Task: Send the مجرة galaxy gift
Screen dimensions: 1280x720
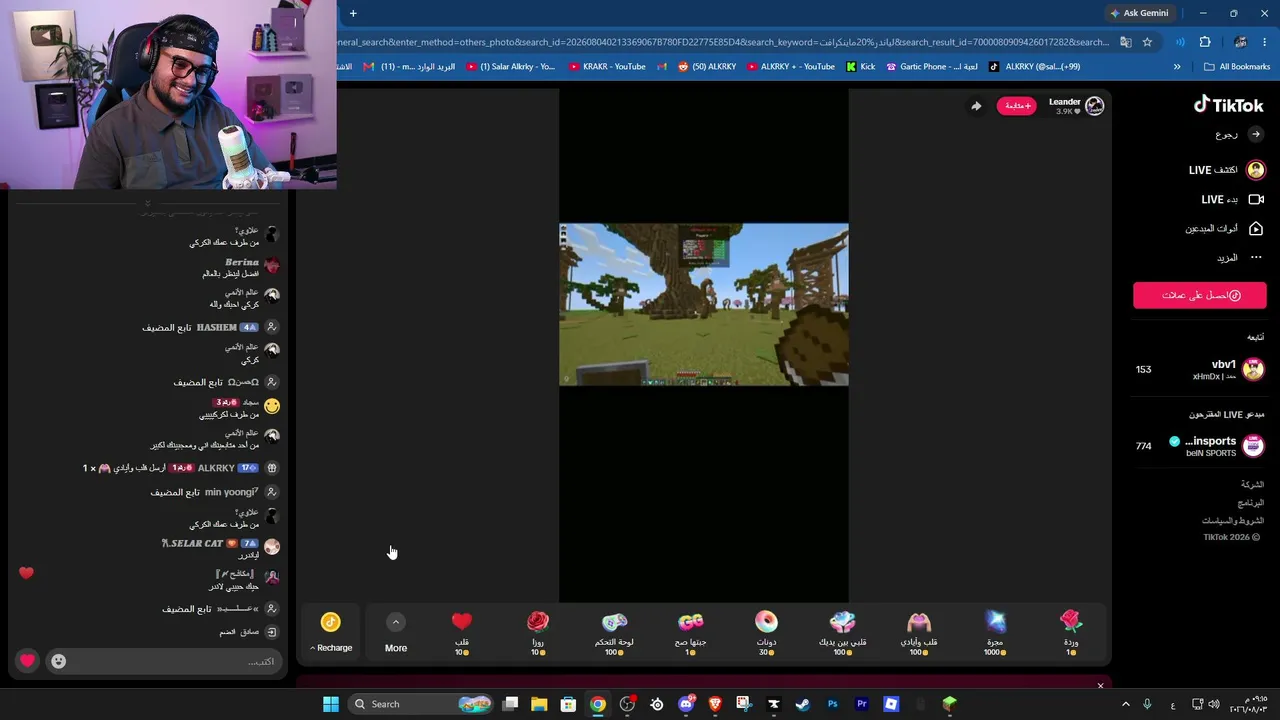Action: pos(994,633)
